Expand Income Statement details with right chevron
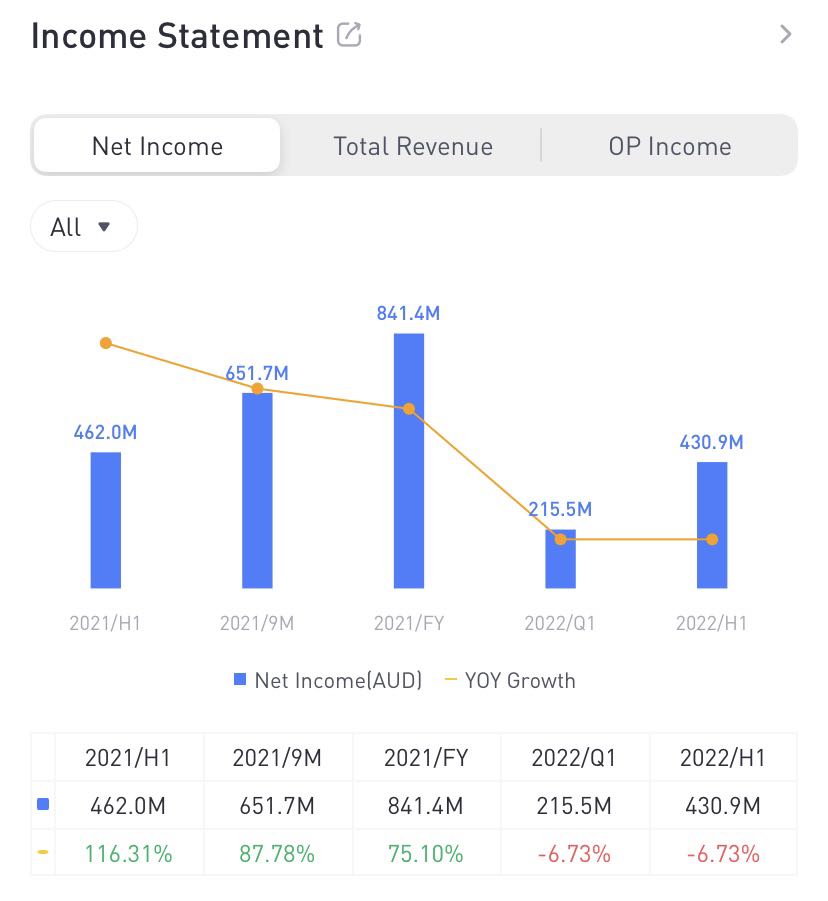Screen dimensions: 828x901 [x=786, y=35]
